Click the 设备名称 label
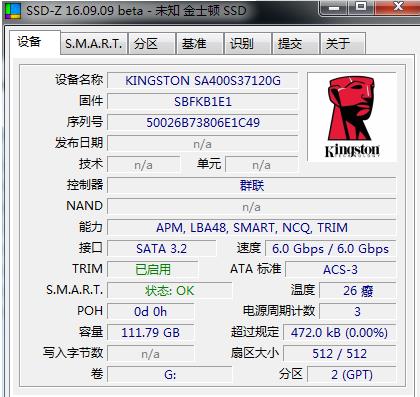Screen dimensions: 420x397 coord(79,80)
